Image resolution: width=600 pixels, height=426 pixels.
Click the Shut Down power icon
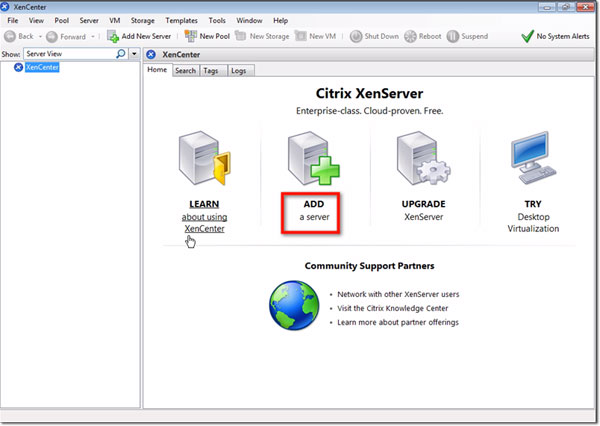[x=356, y=36]
